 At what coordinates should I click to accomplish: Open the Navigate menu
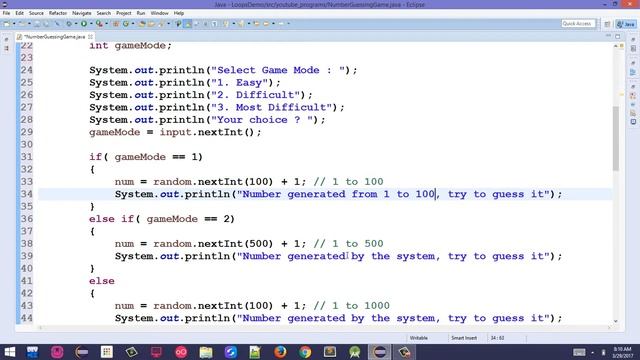(82, 13)
